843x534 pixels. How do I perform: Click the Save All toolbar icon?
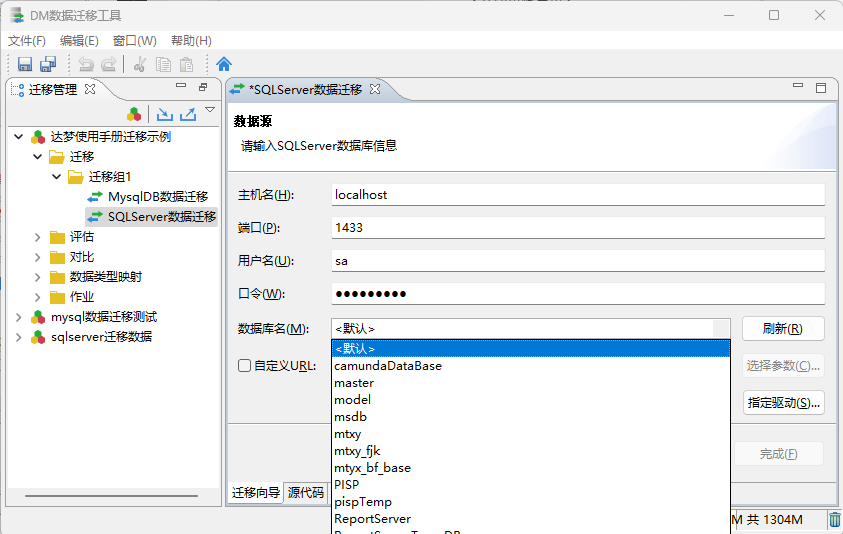pos(48,64)
